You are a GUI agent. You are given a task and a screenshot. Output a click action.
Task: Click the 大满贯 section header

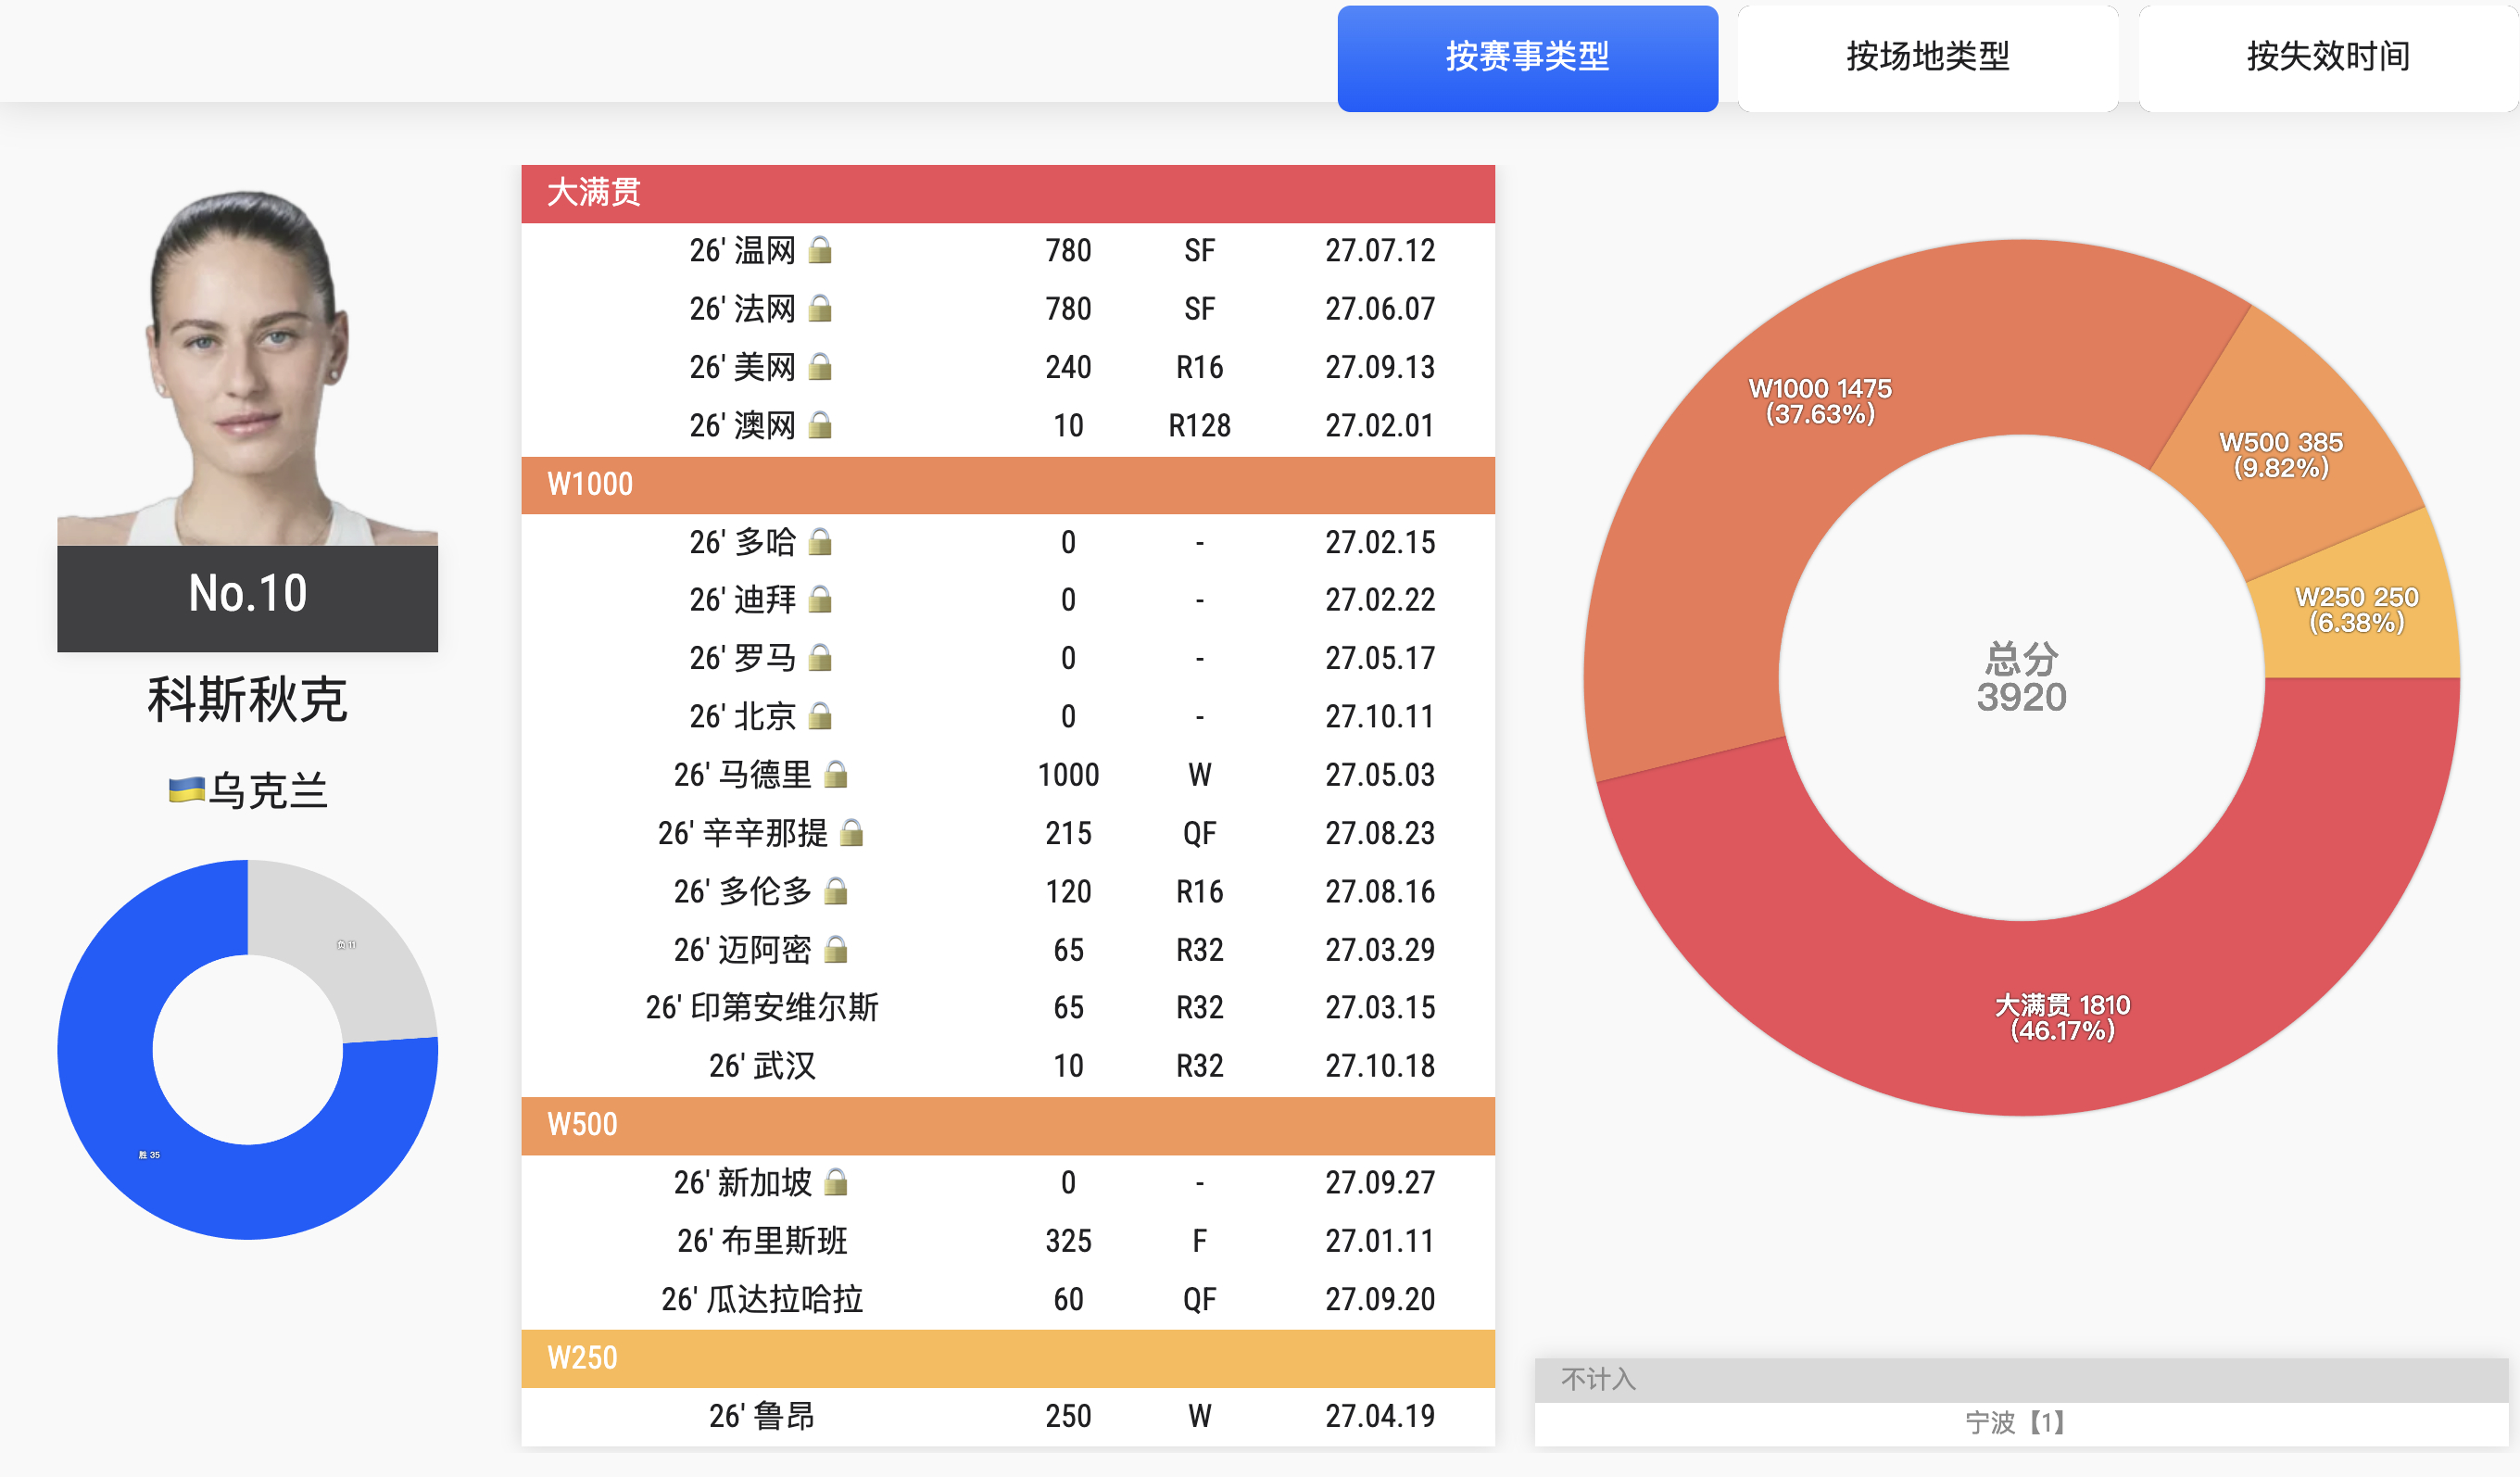(1008, 193)
